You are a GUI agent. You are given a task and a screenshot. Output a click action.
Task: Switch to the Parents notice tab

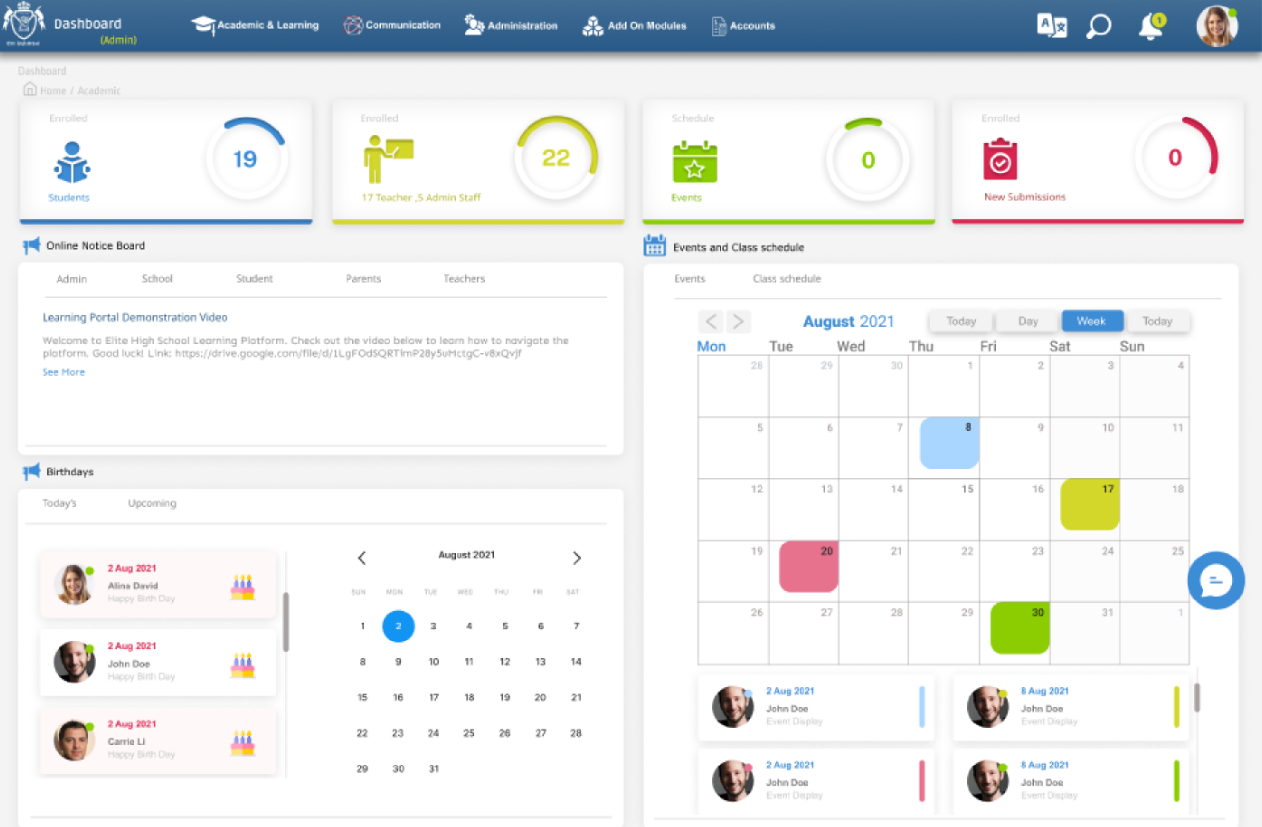pos(363,279)
